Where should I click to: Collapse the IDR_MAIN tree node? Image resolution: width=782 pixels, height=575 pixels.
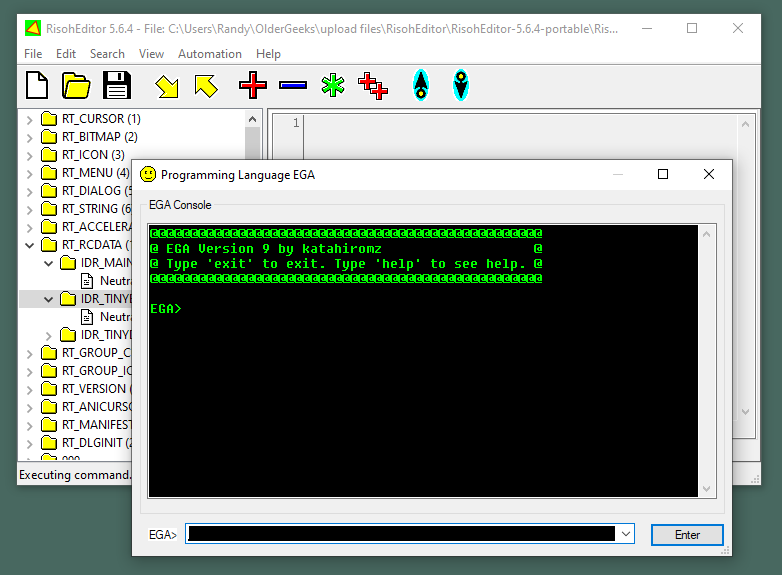(x=48, y=263)
